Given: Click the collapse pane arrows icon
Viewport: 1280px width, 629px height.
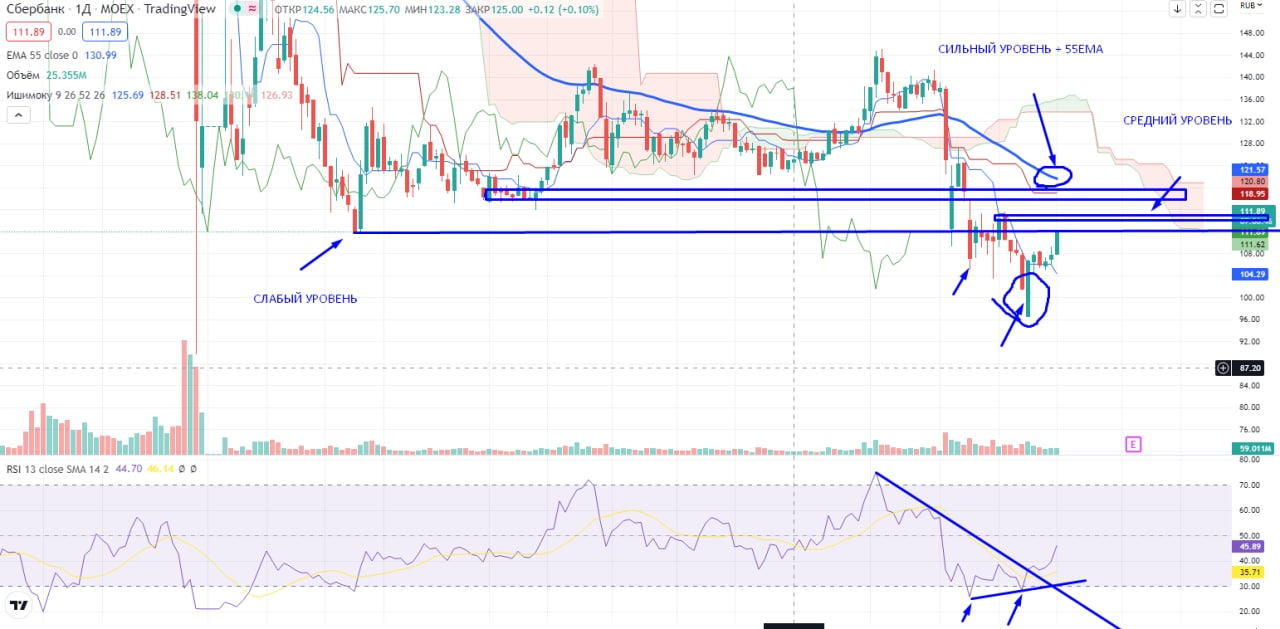Looking at the screenshot, I should pos(1198,9).
